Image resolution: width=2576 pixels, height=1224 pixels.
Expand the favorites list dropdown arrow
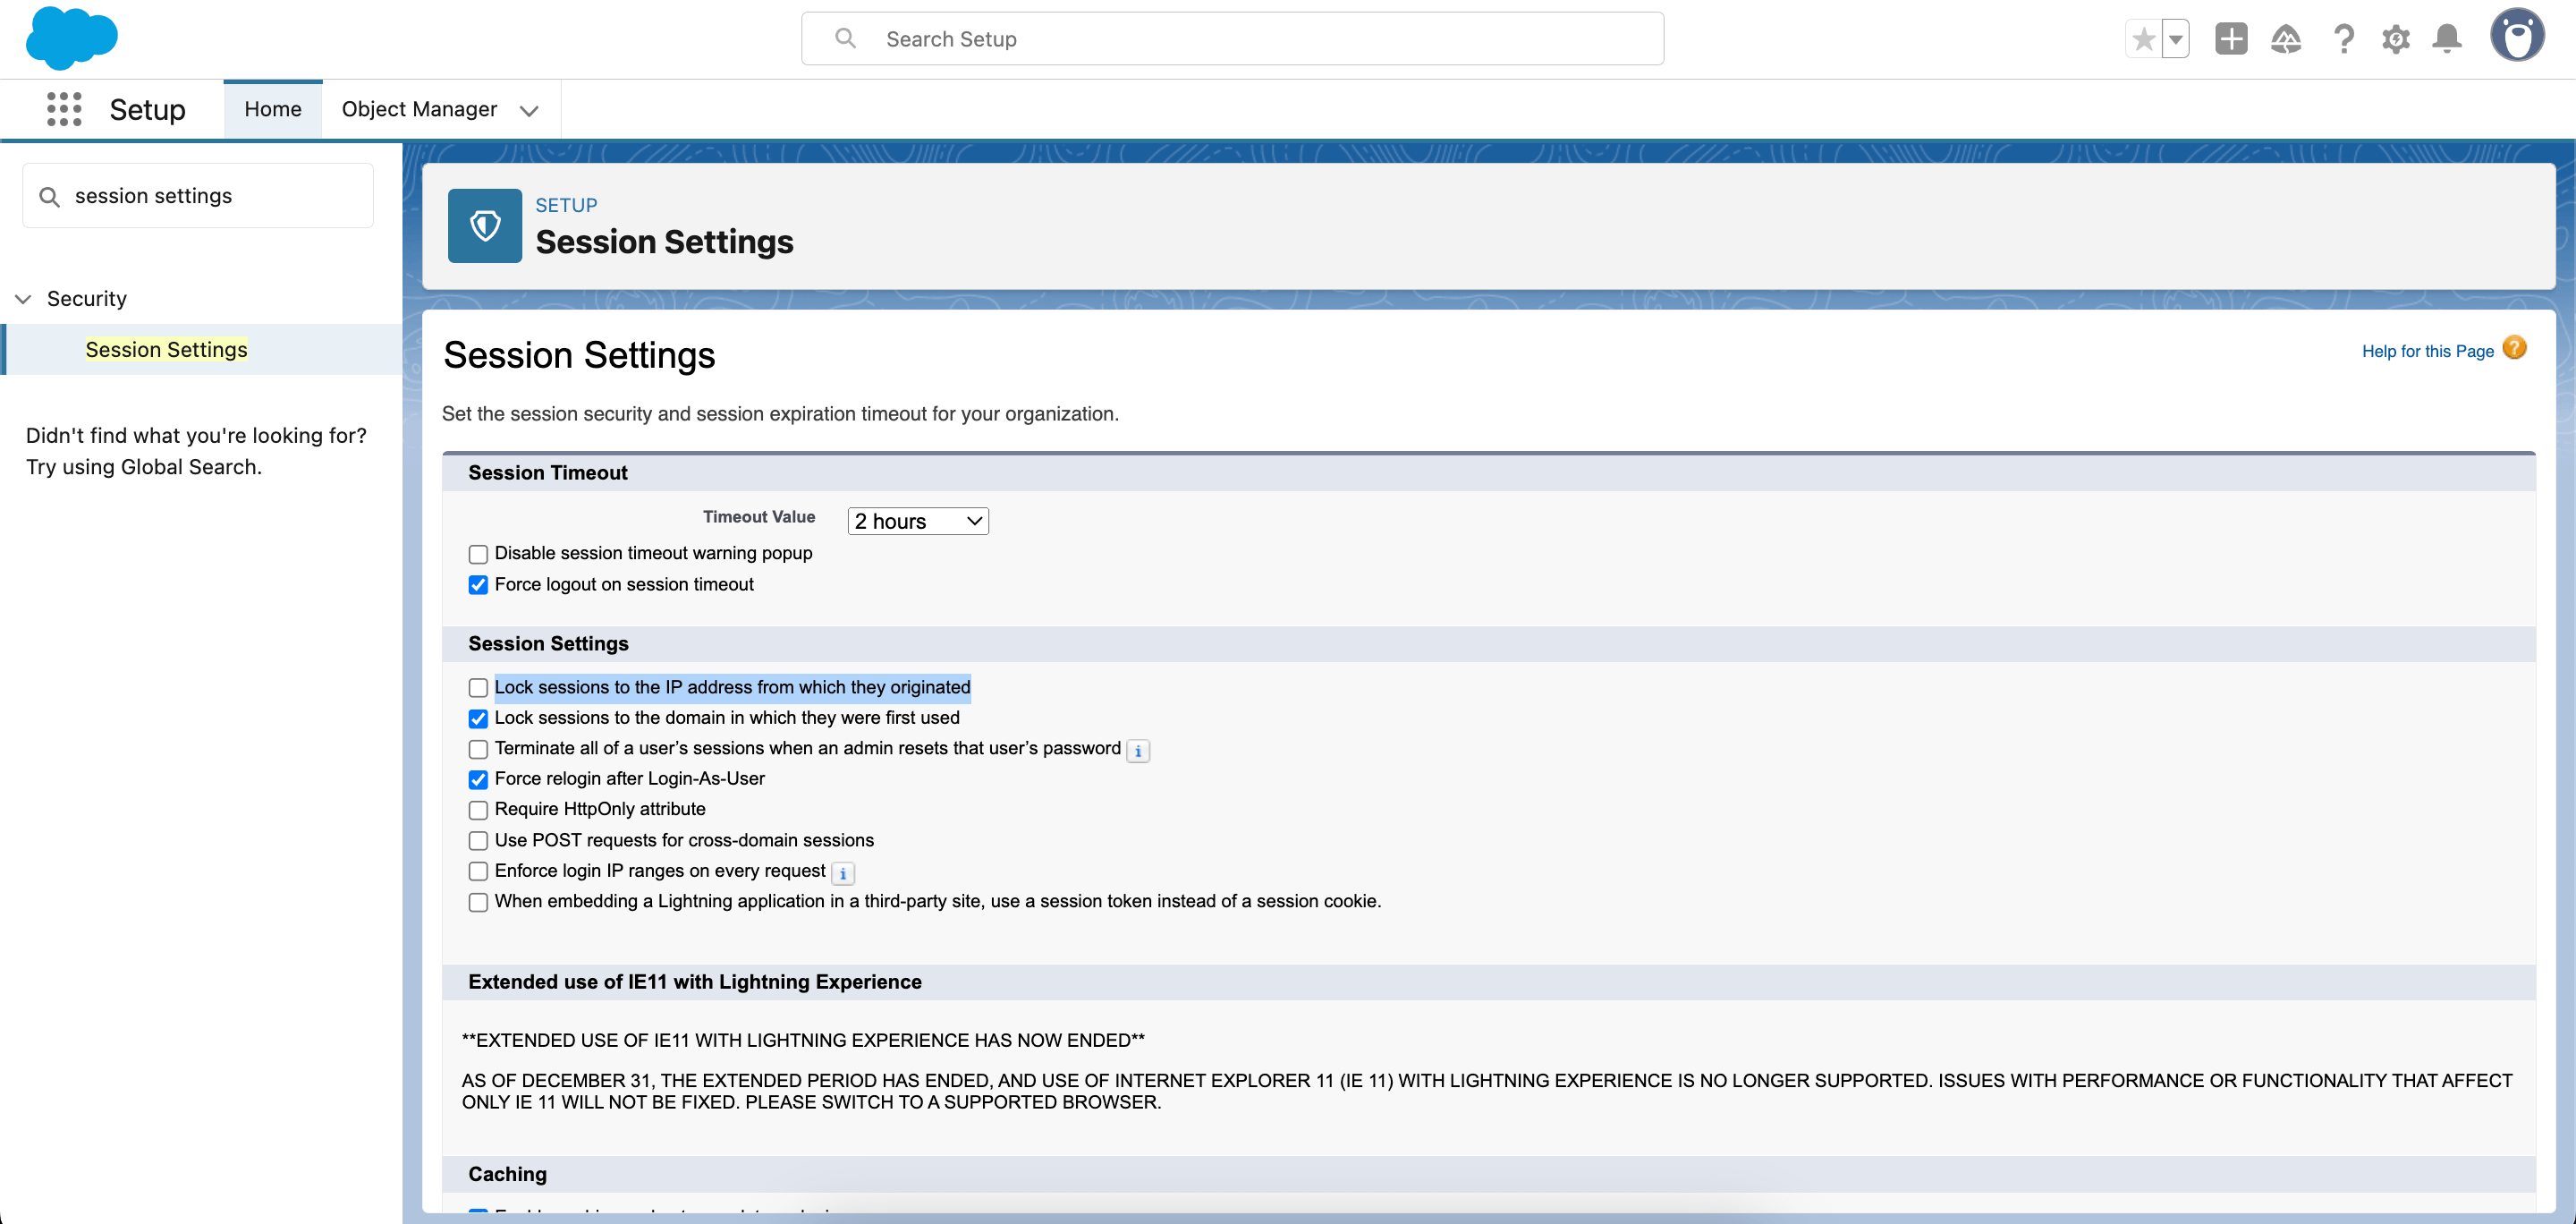(x=2176, y=39)
